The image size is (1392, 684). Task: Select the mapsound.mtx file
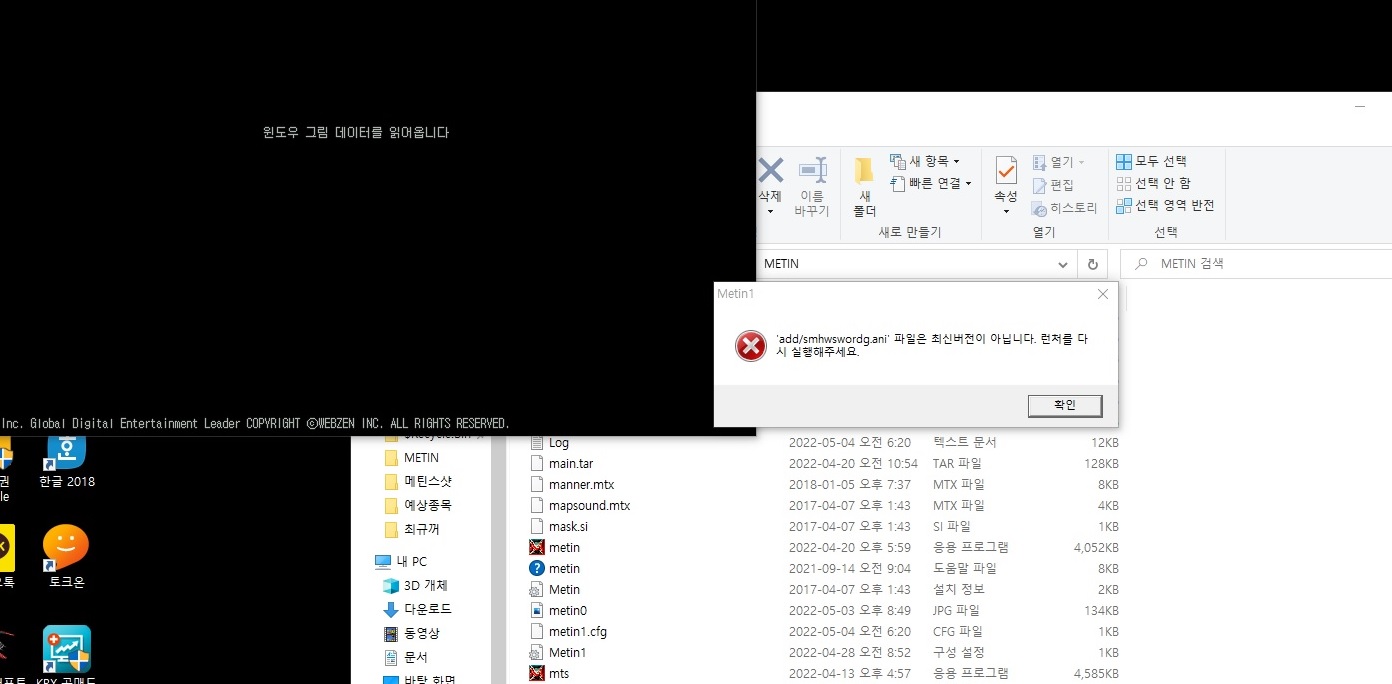pyautogui.click(x=589, y=505)
